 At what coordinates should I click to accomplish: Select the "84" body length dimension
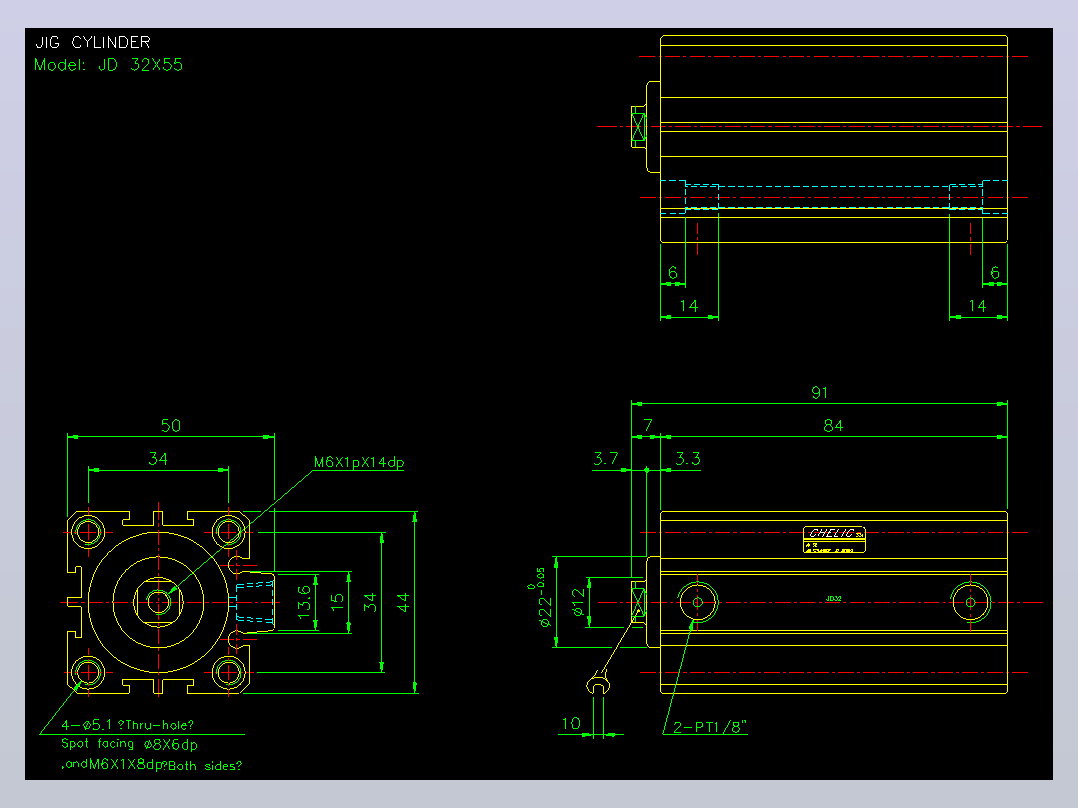pos(833,426)
